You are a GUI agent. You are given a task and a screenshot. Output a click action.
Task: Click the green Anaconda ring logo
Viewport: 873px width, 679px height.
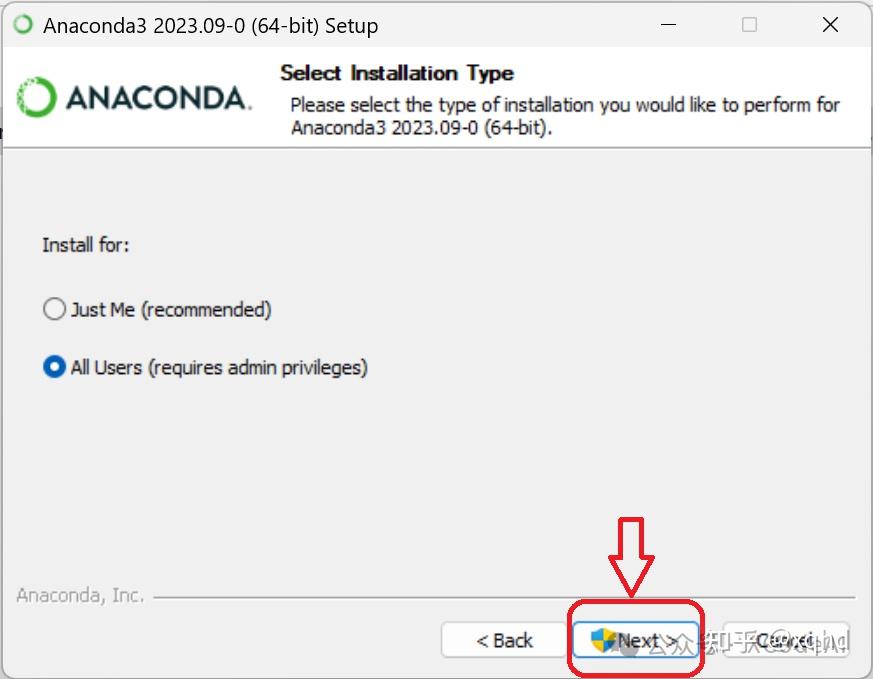point(36,97)
